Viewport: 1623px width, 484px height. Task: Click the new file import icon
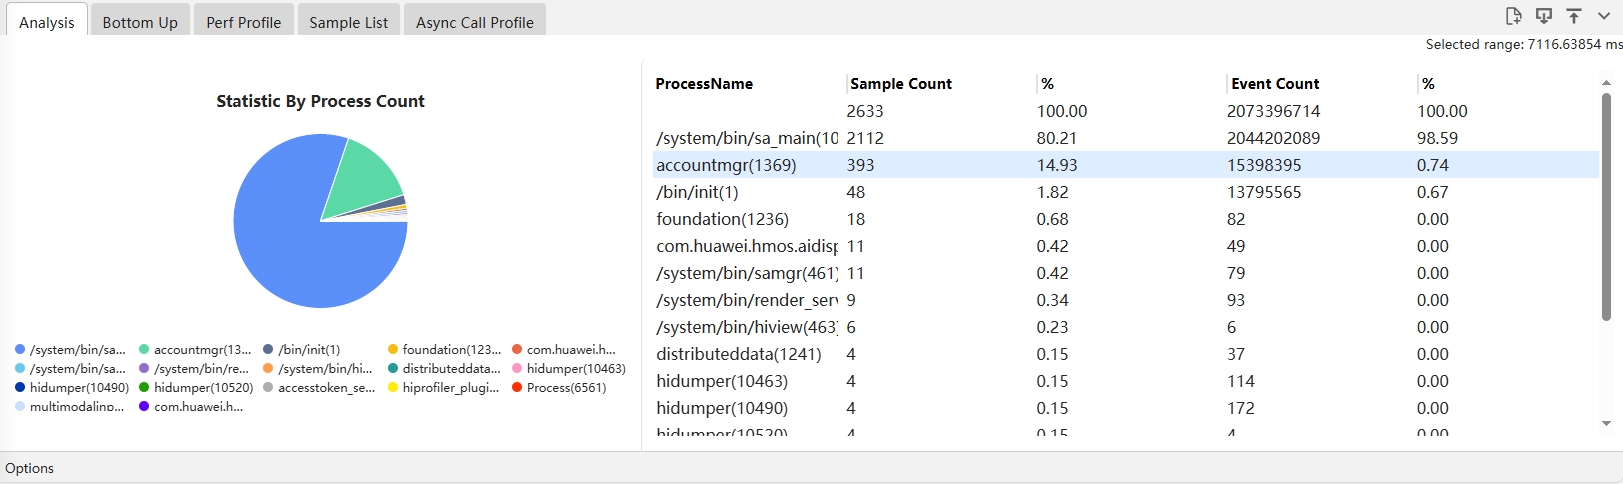point(1513,16)
